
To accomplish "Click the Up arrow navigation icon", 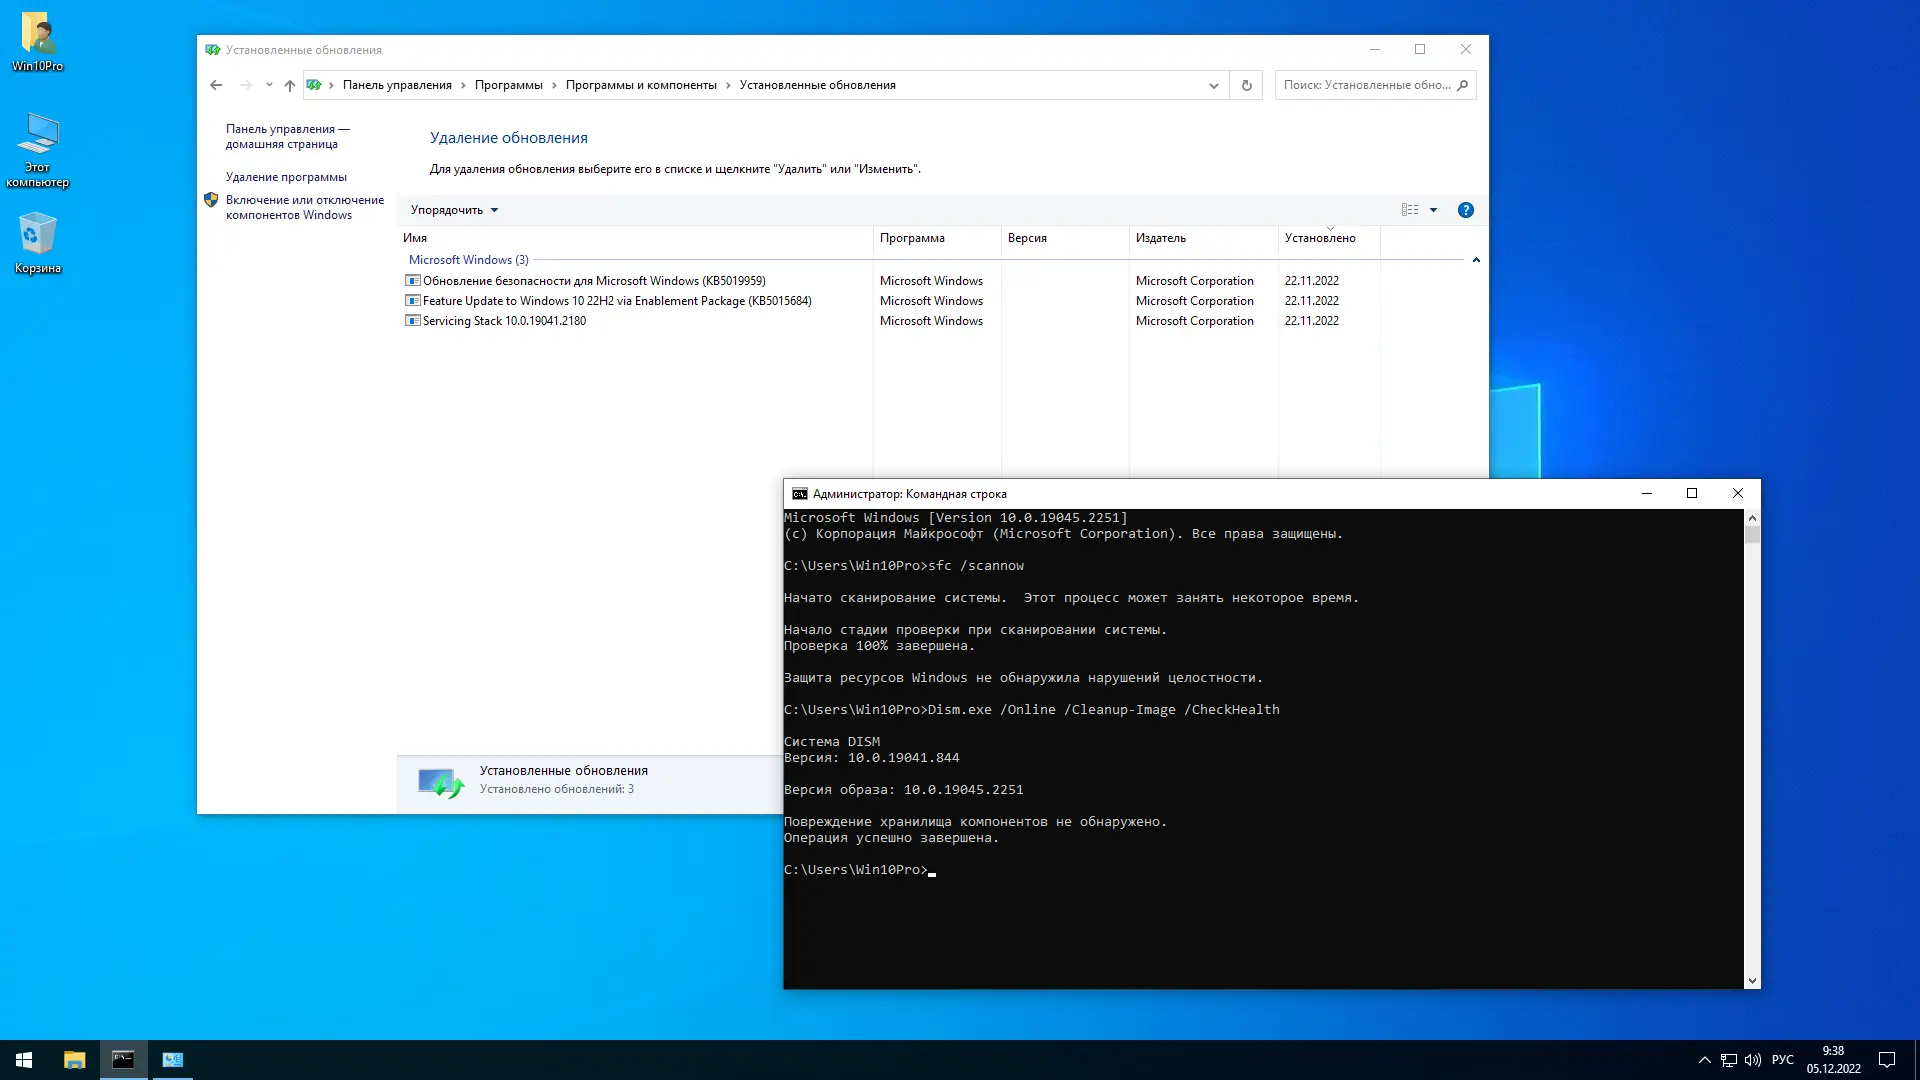I will 291,85.
